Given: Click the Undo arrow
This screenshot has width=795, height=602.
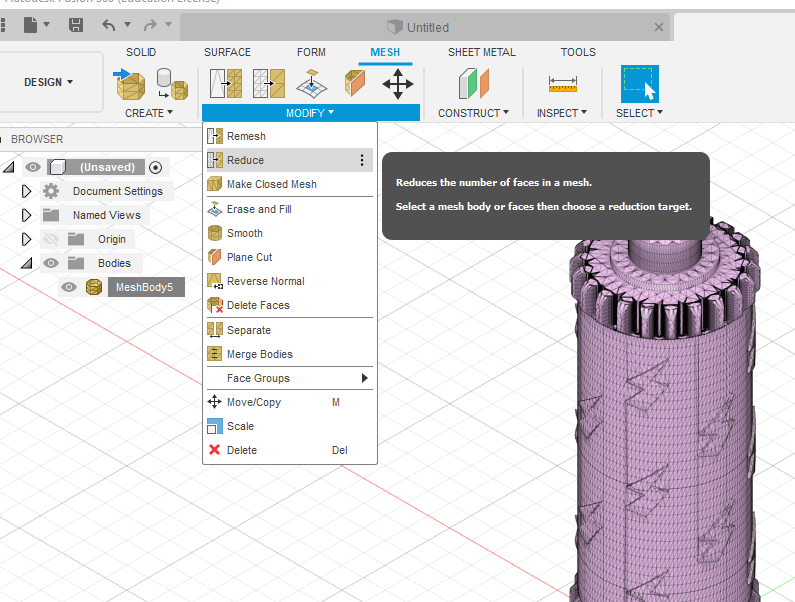Looking at the screenshot, I should tap(109, 25).
